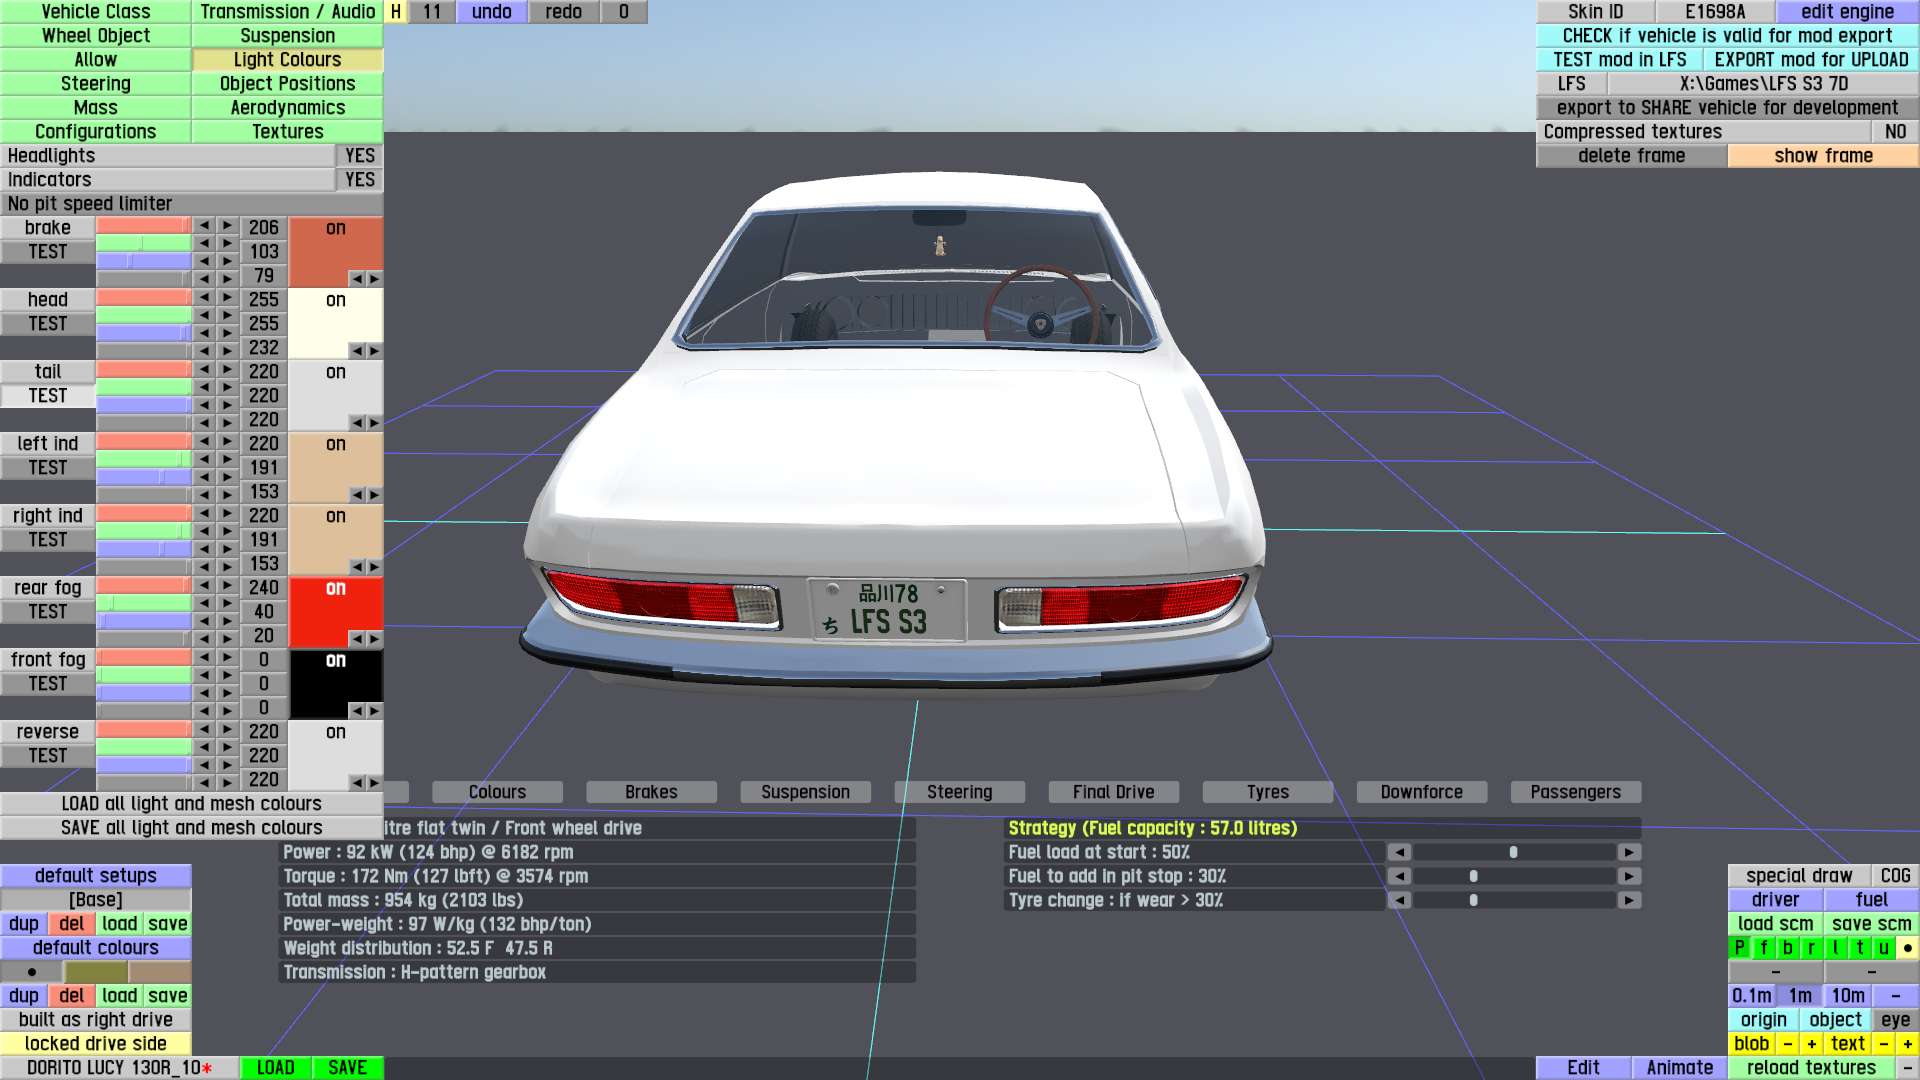The height and width of the screenshot is (1080, 1920).
Task: Open the Aerodynamics tab
Action: (x=287, y=108)
